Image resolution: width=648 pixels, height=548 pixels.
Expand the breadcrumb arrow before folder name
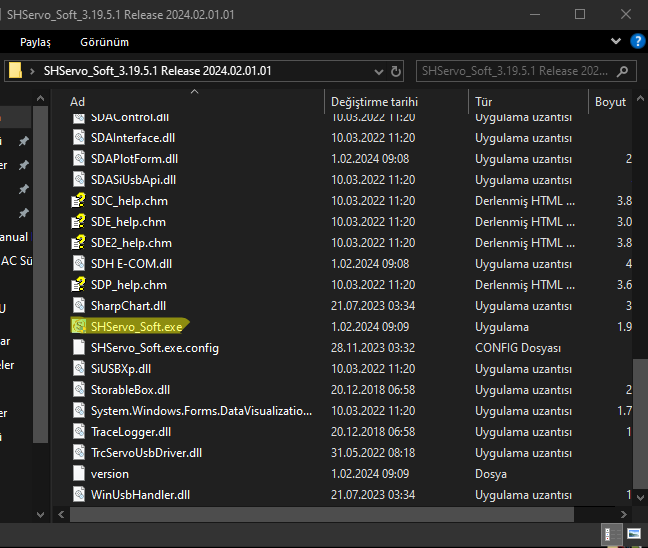coord(34,72)
